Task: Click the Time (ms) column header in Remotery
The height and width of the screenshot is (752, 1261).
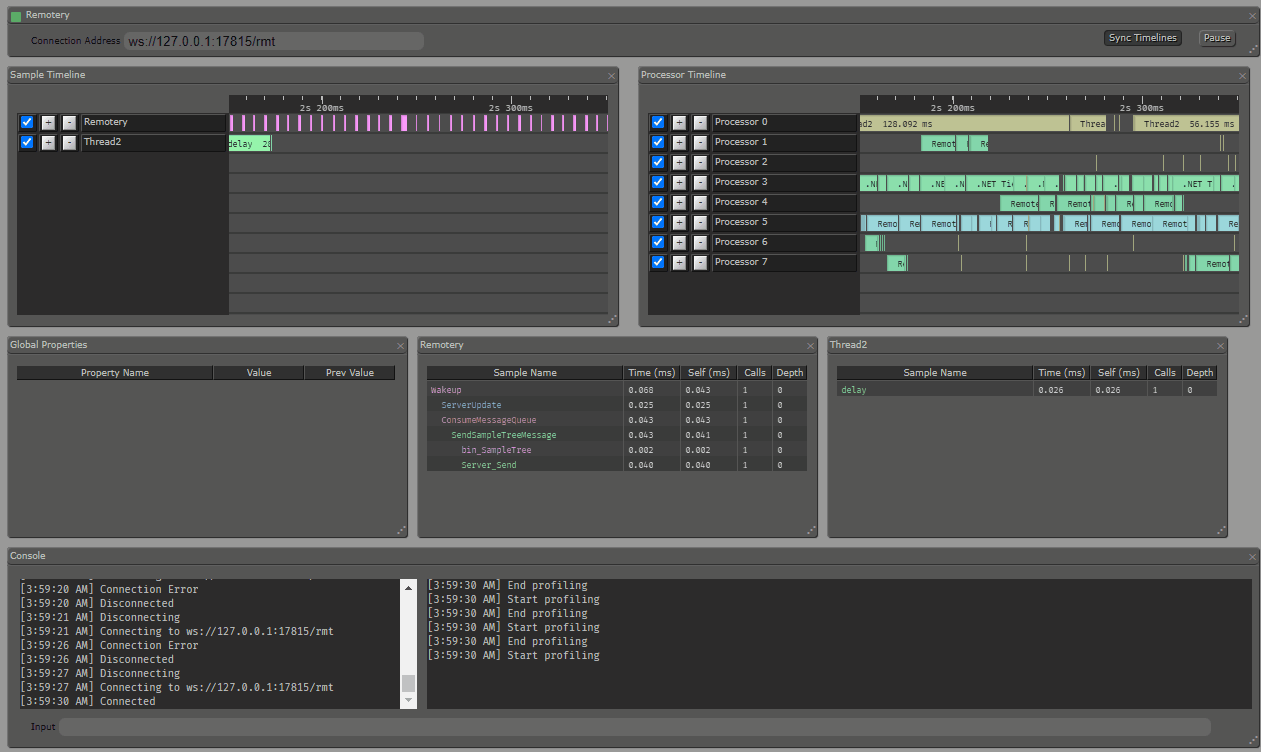Action: [652, 373]
